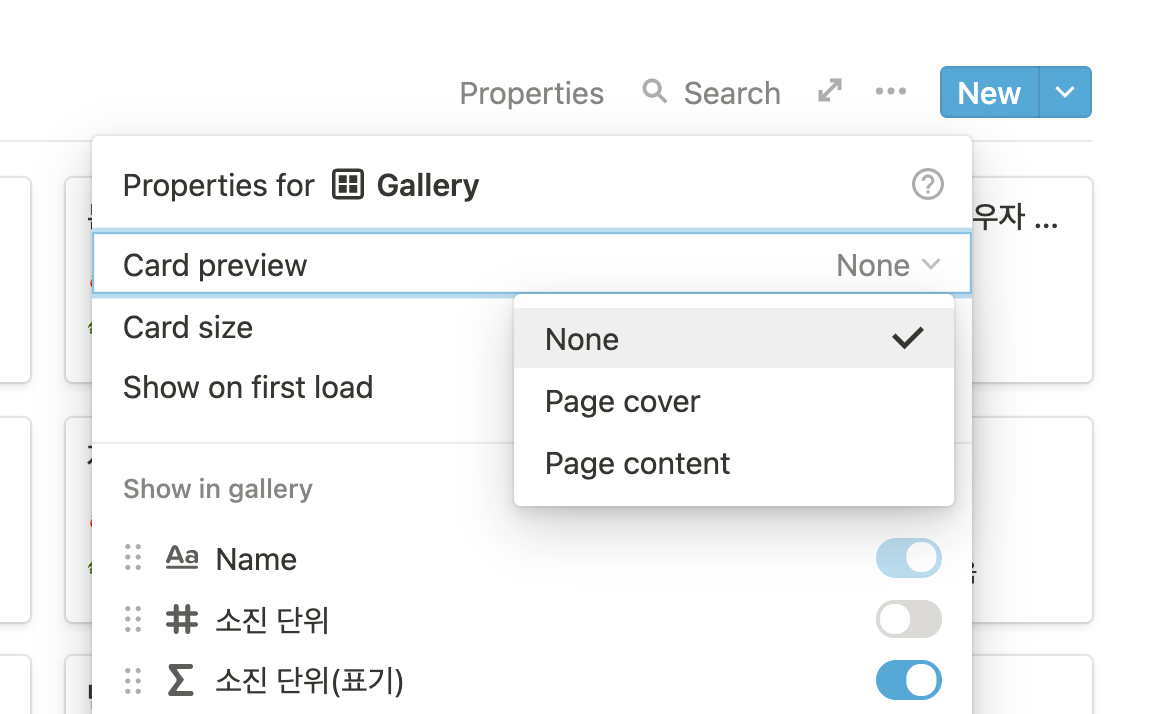1168x714 pixels.
Task: Open the Card preview None dropdown
Action: click(x=888, y=265)
